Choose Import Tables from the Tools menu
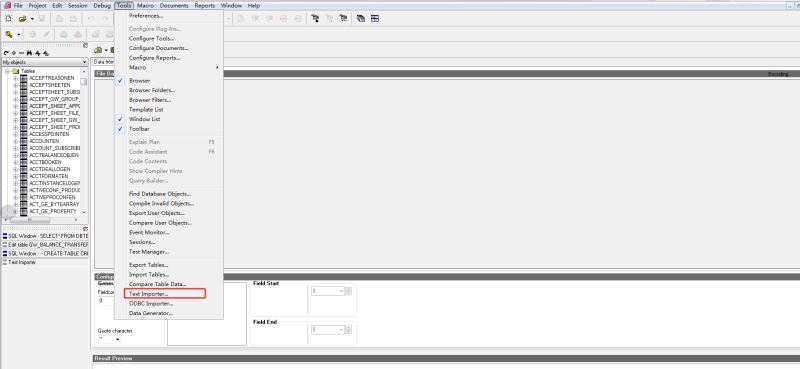This screenshot has height=369, width=800. click(x=149, y=275)
